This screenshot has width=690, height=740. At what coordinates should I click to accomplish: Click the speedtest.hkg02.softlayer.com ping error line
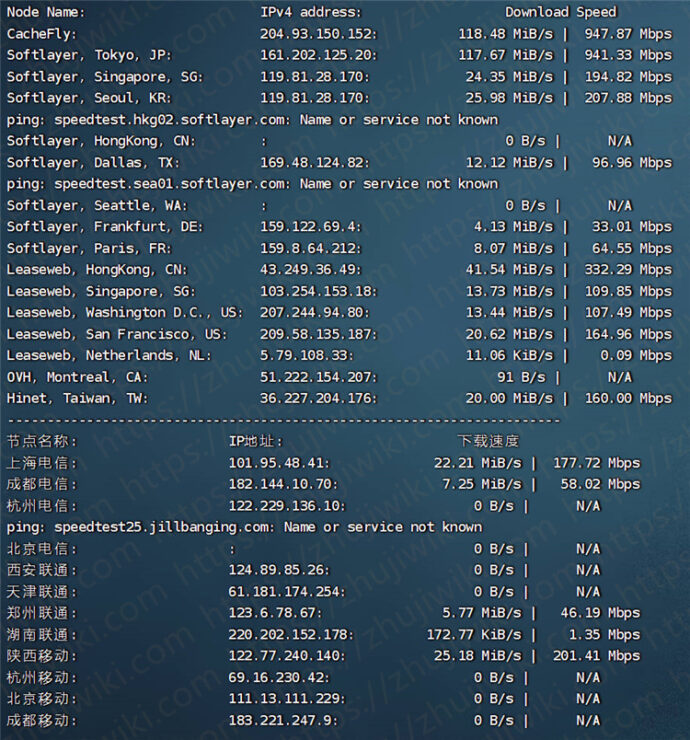click(252, 120)
